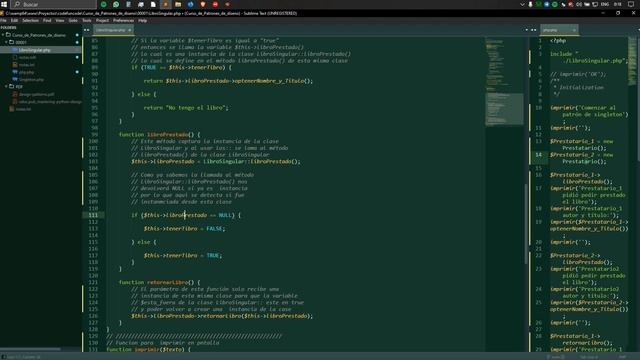Open the Tools menu
640x360 pixels.
tap(87, 20)
